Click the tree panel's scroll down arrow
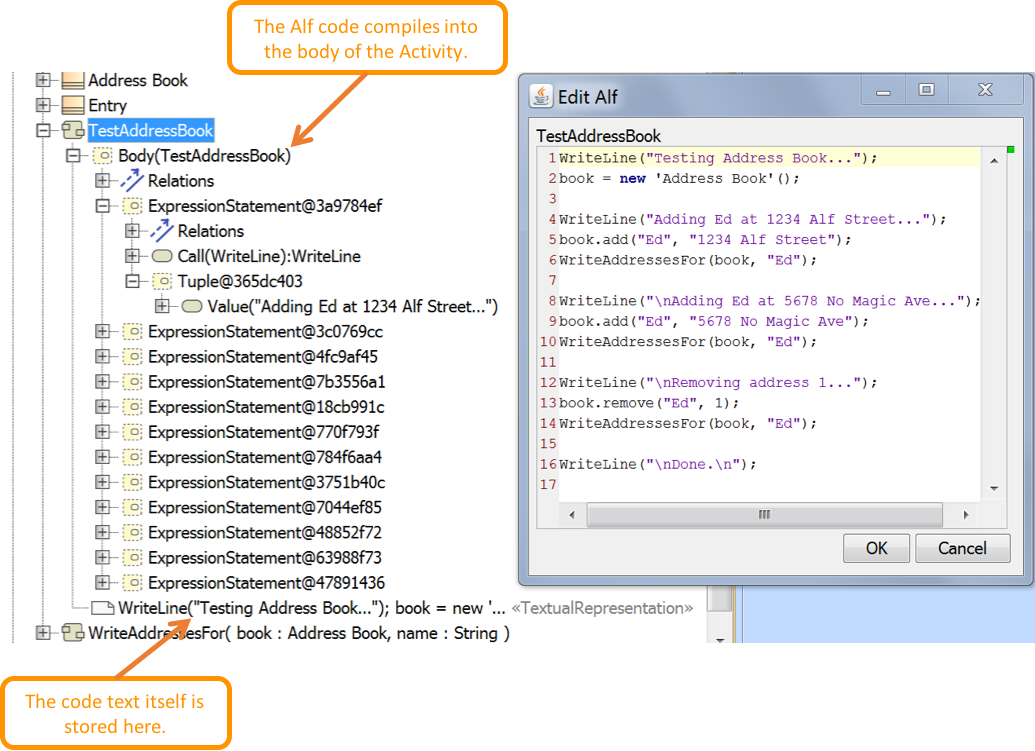Viewport: 1035px width, 751px height. 719,639
